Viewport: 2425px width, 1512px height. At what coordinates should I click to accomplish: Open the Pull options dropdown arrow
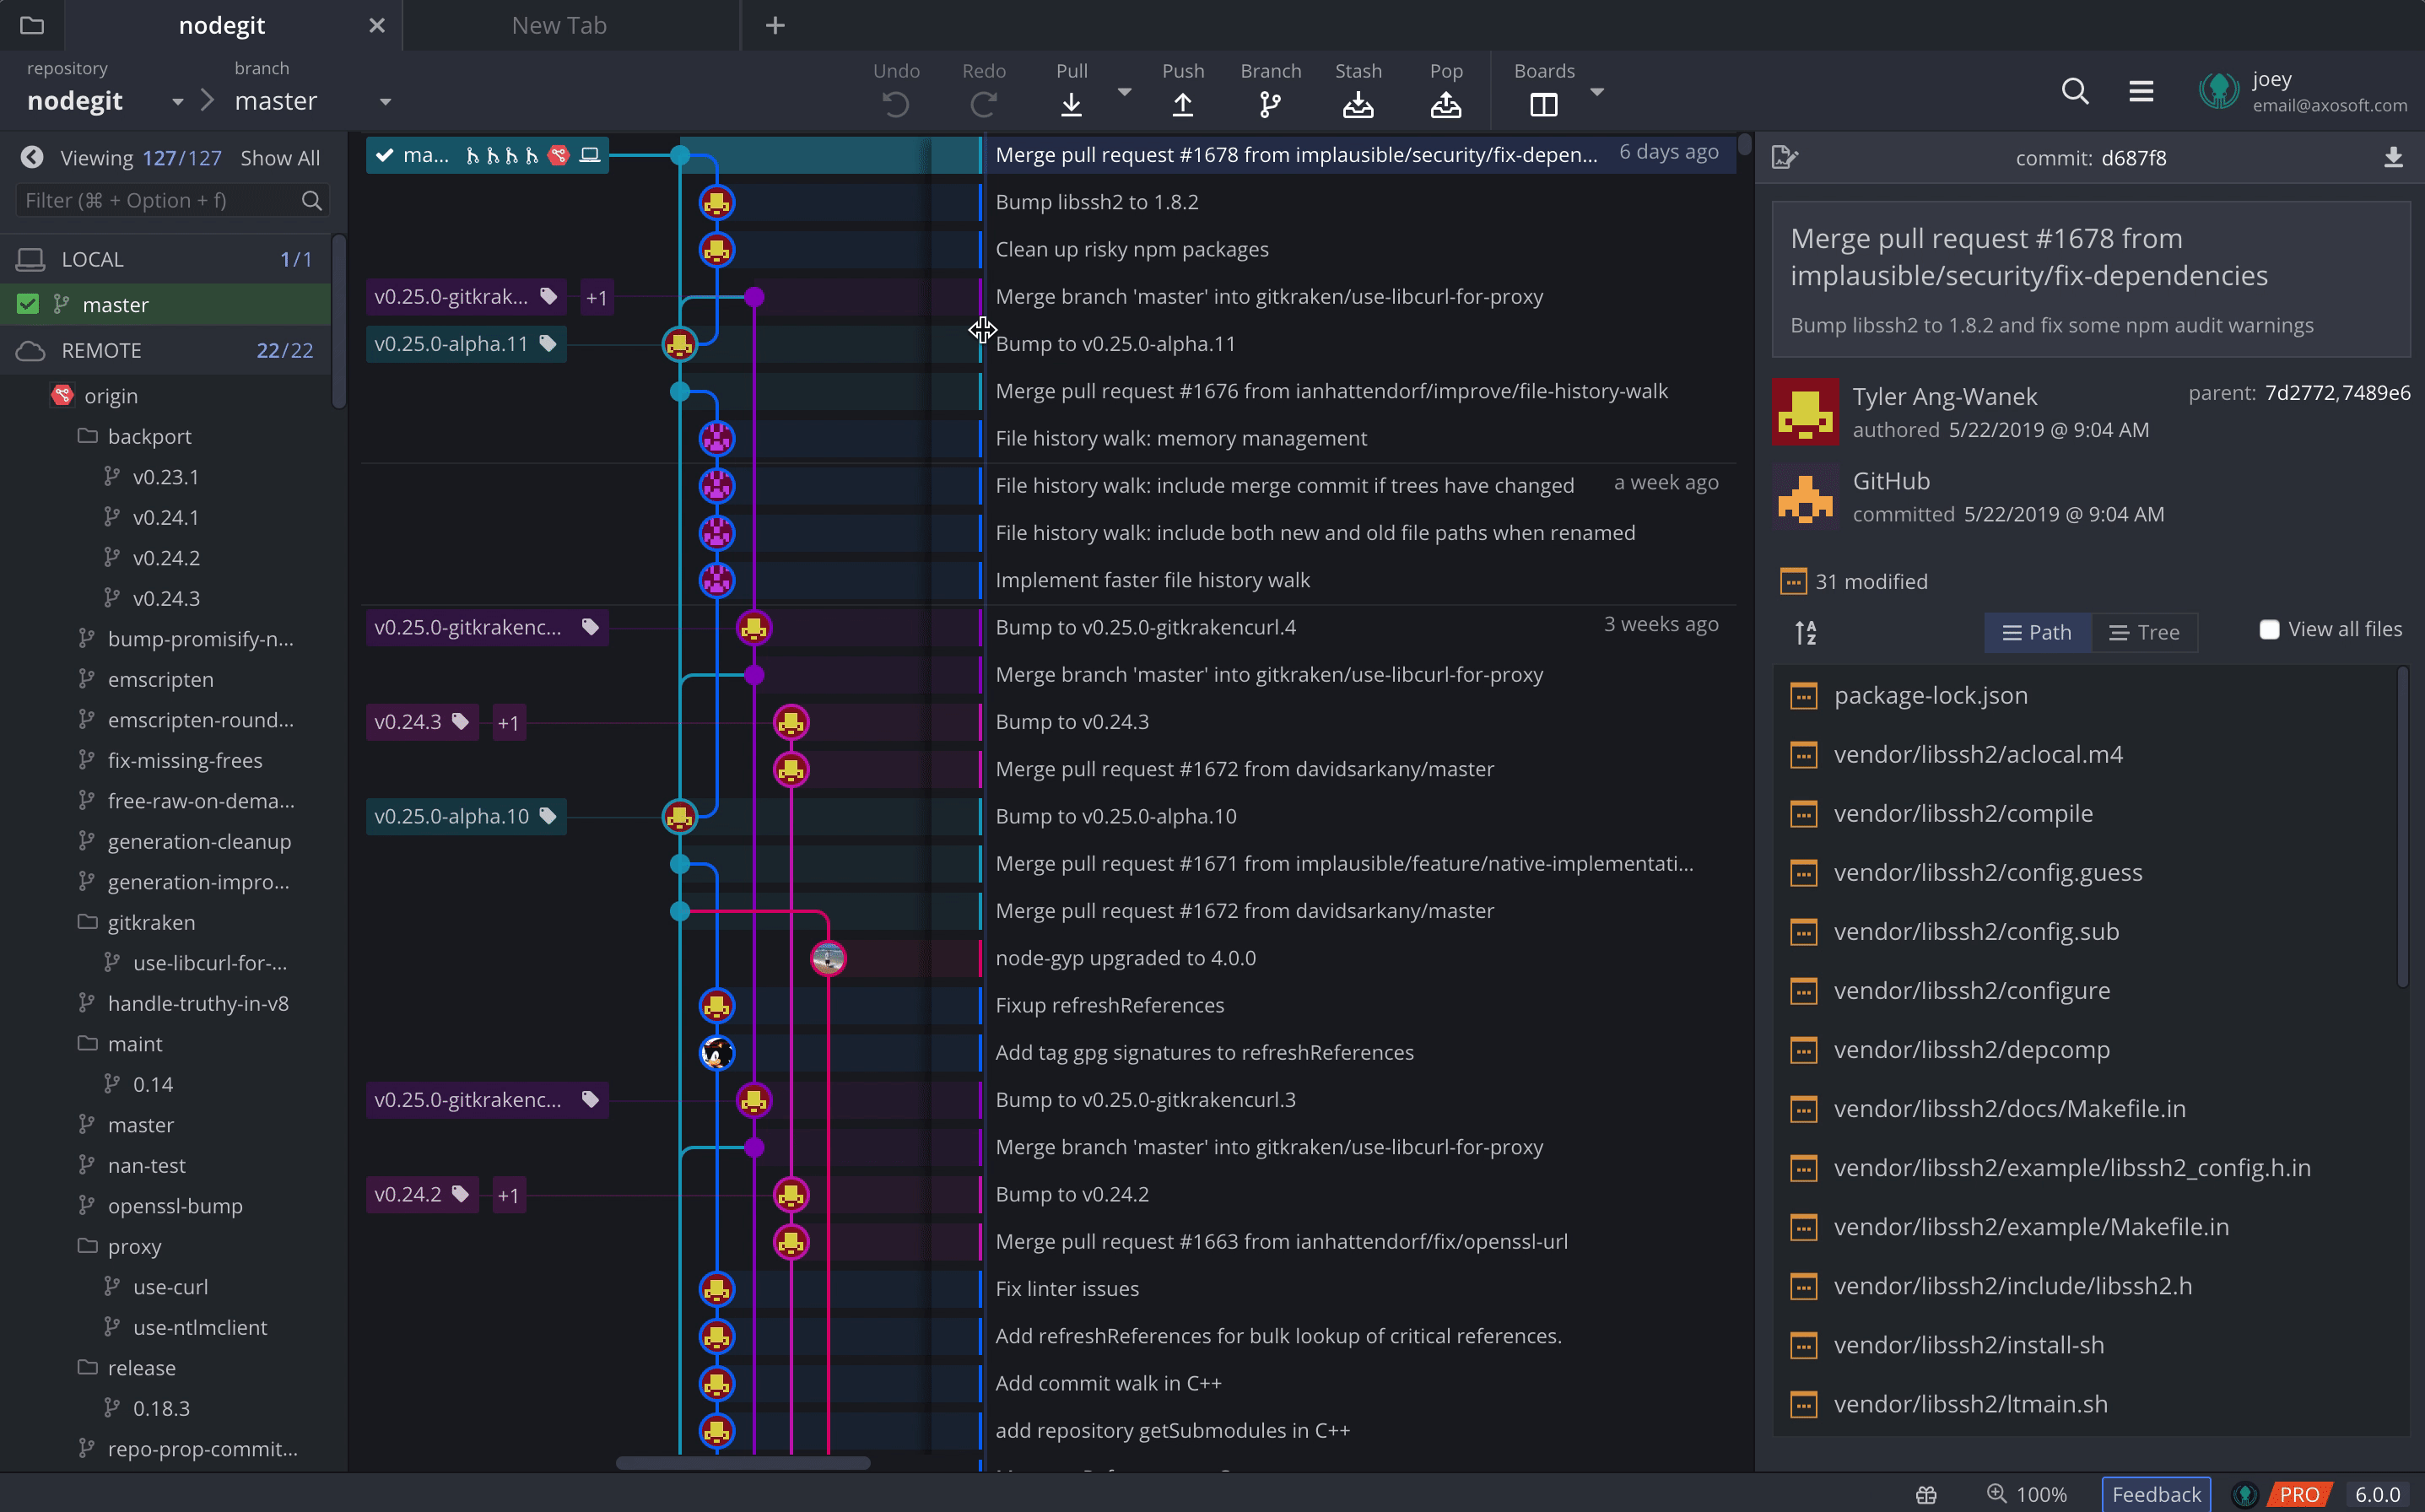(1124, 91)
